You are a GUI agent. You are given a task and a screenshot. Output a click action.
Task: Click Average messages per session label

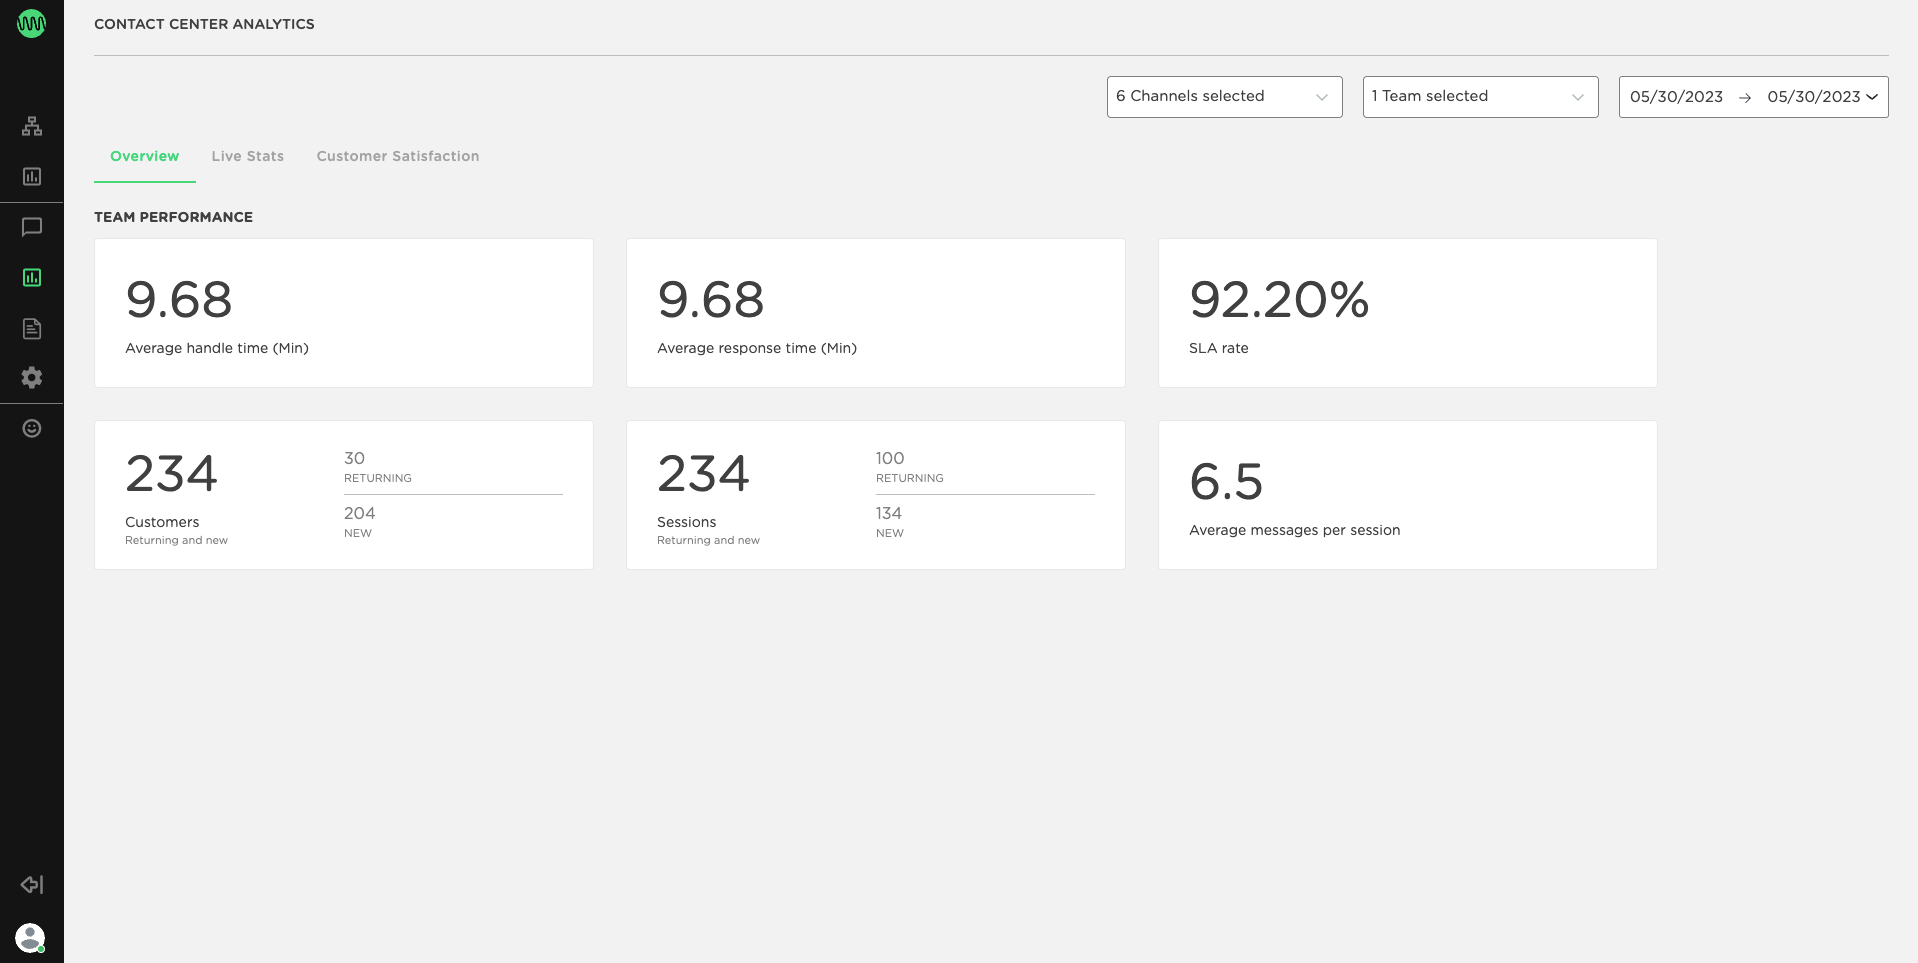[1295, 530]
